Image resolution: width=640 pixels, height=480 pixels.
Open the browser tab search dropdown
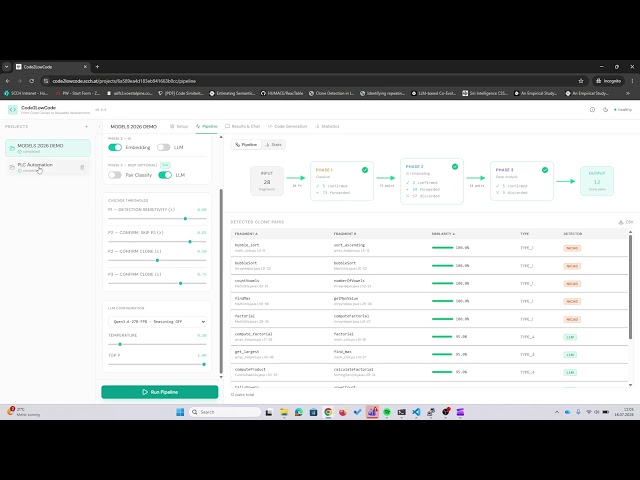coord(7,67)
